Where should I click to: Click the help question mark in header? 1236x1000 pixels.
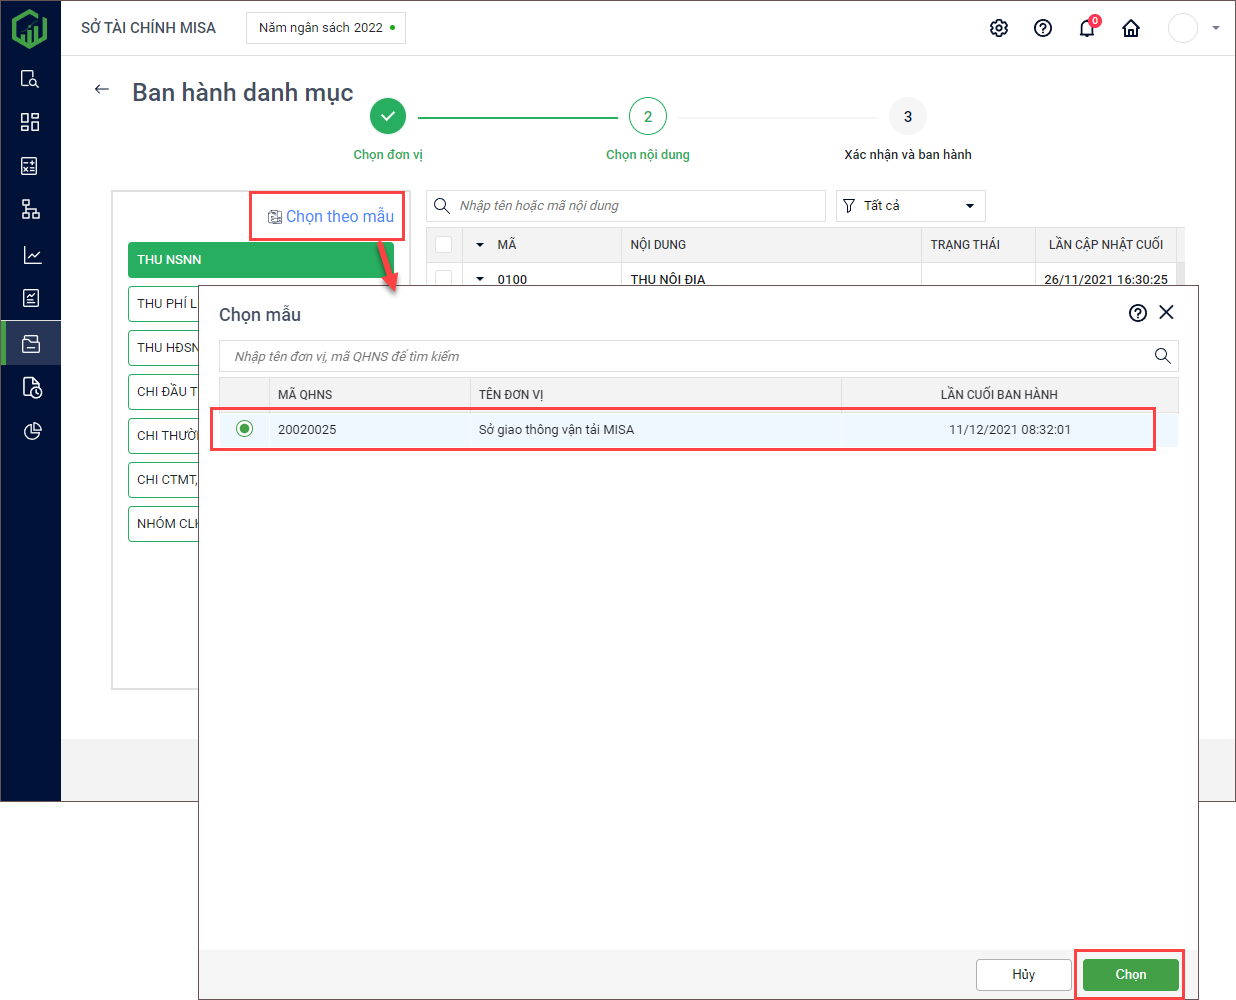[x=1043, y=28]
